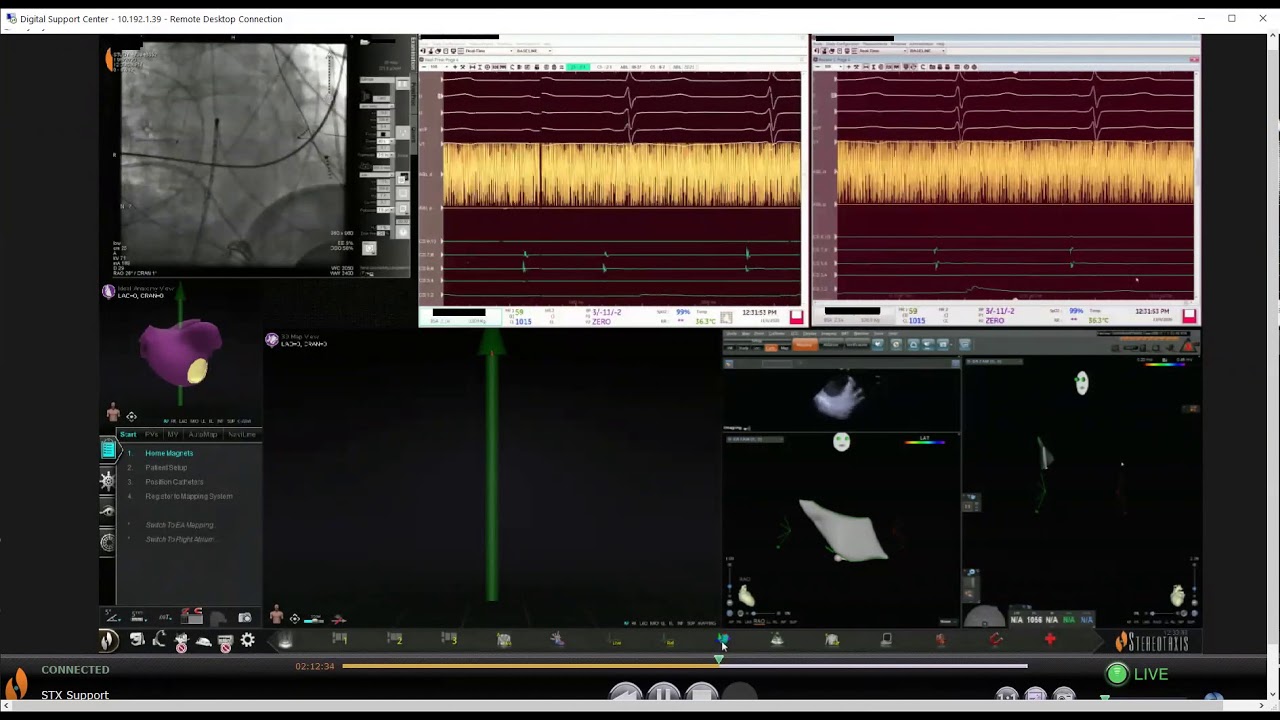This screenshot has height=720, width=1280.
Task: Open the clipboard workflow panel icon
Action: click(108, 450)
